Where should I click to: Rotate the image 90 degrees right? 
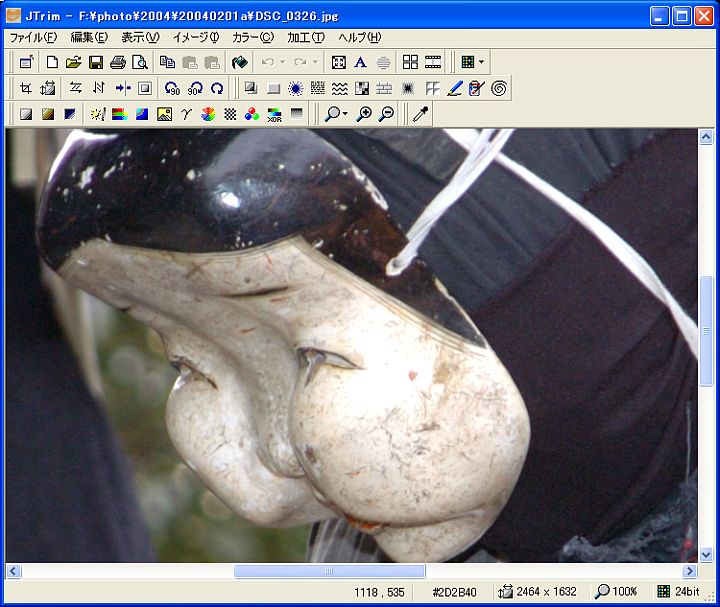[x=194, y=88]
